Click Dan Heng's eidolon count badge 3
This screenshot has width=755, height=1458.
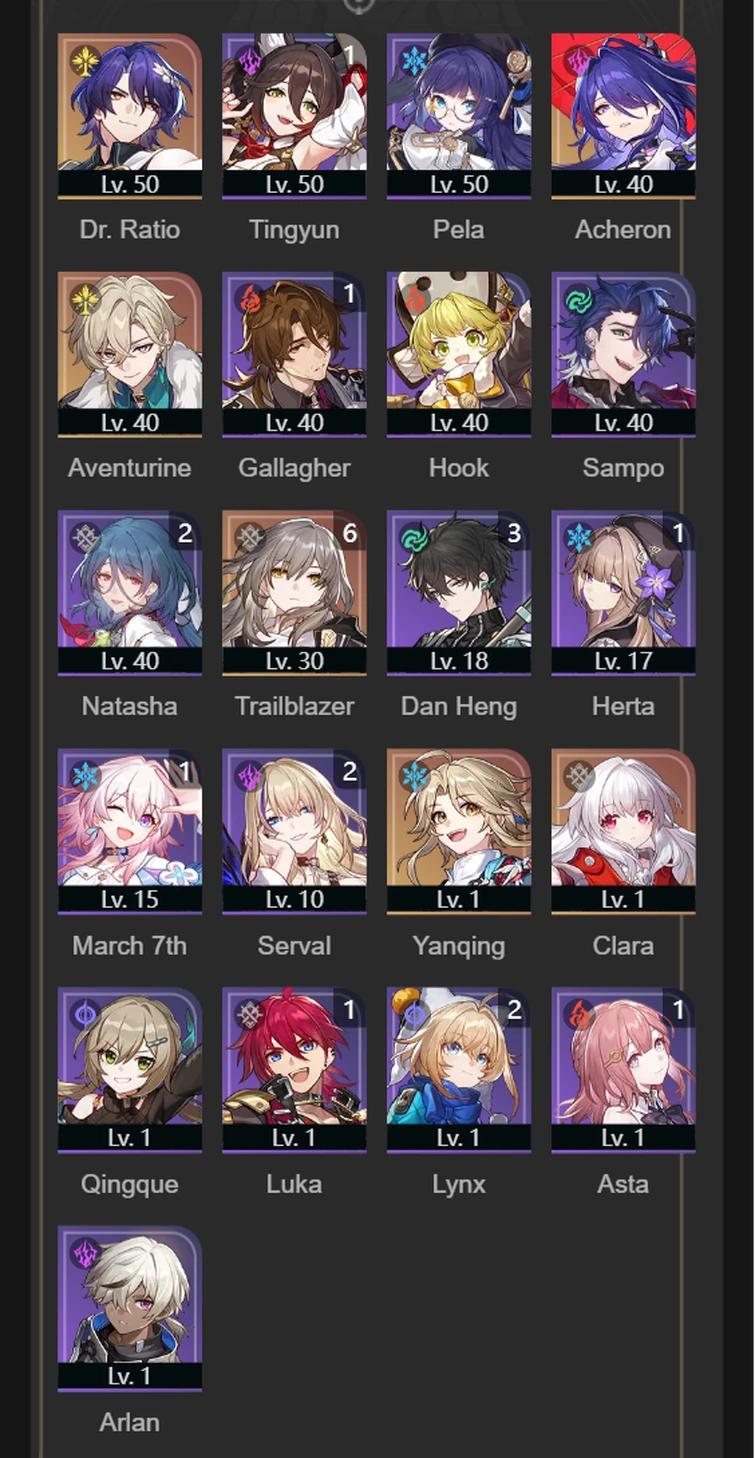pyautogui.click(x=514, y=534)
